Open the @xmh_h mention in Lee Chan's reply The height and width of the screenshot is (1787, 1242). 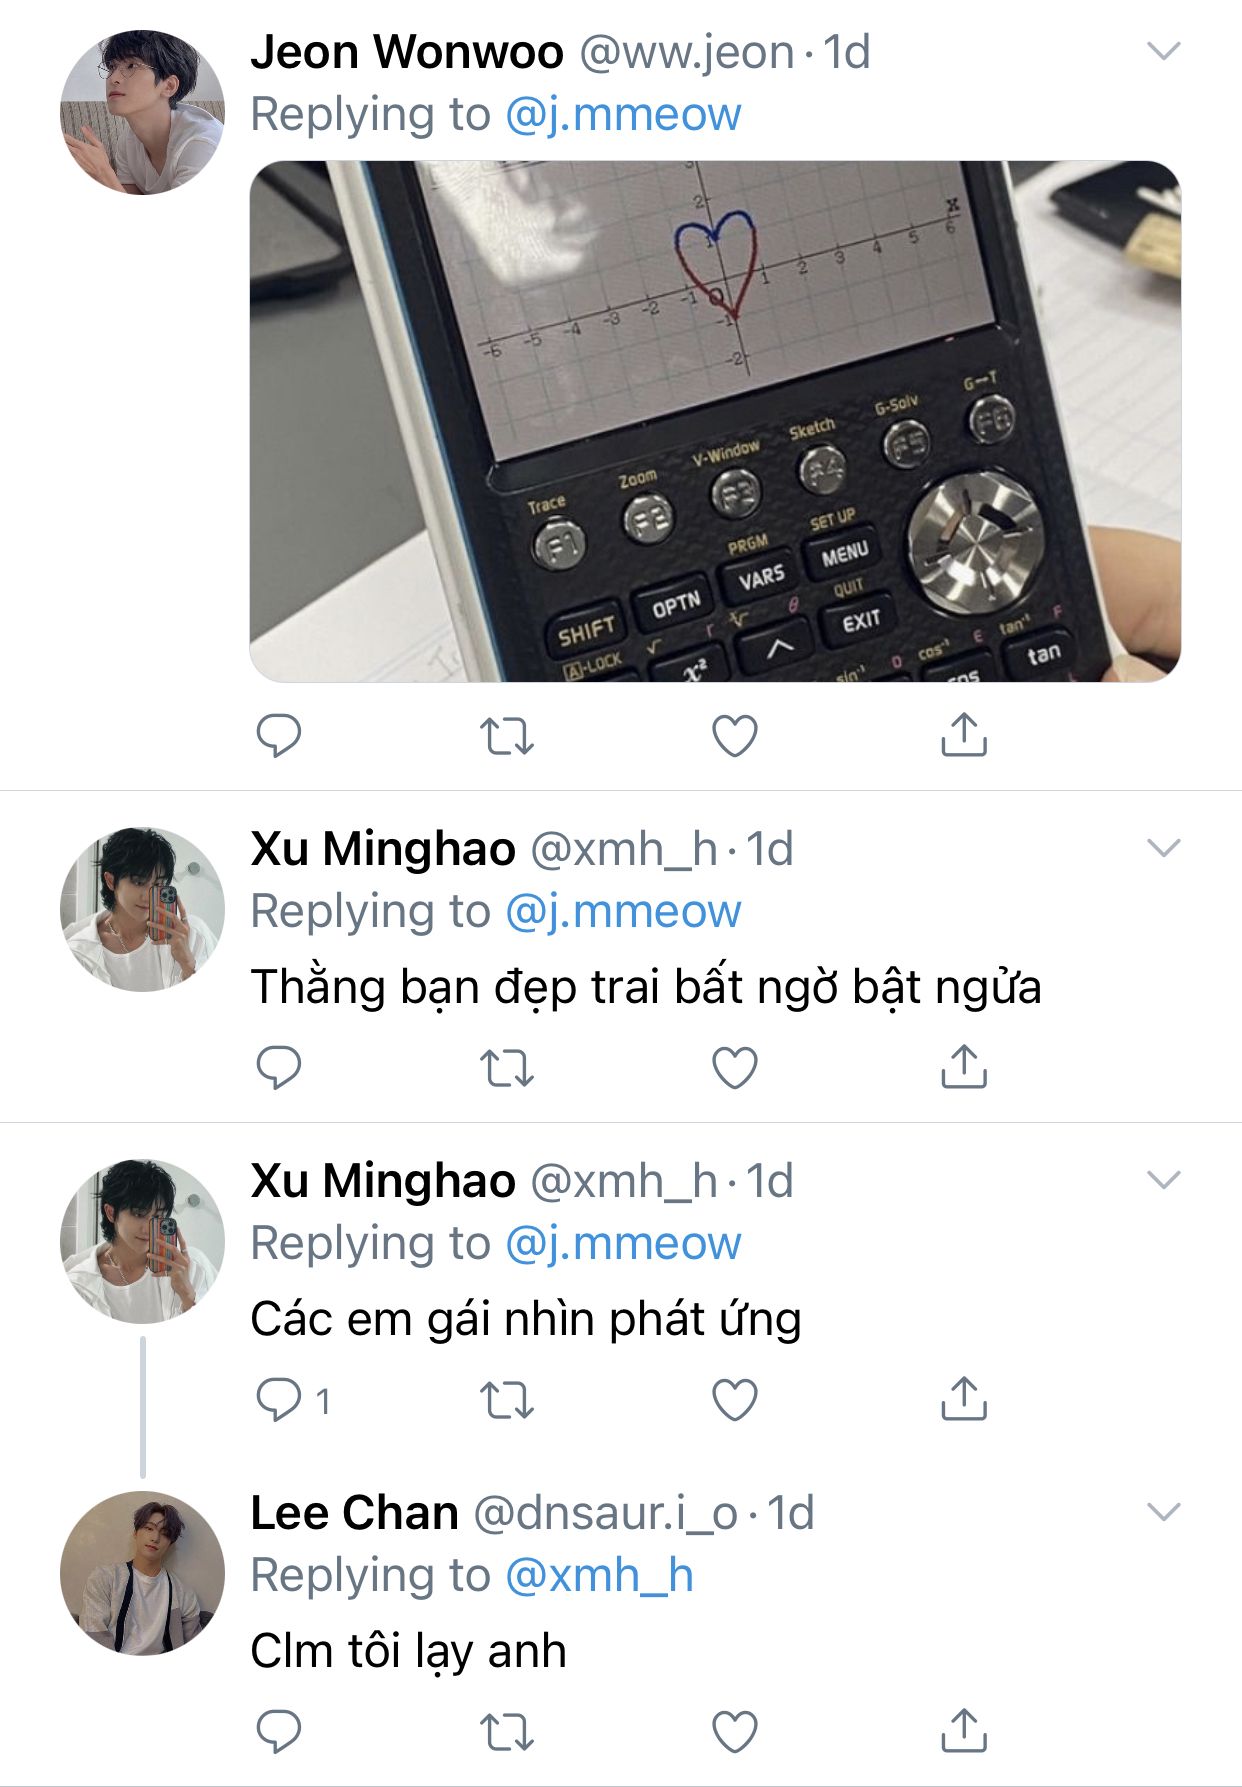pos(599,1575)
